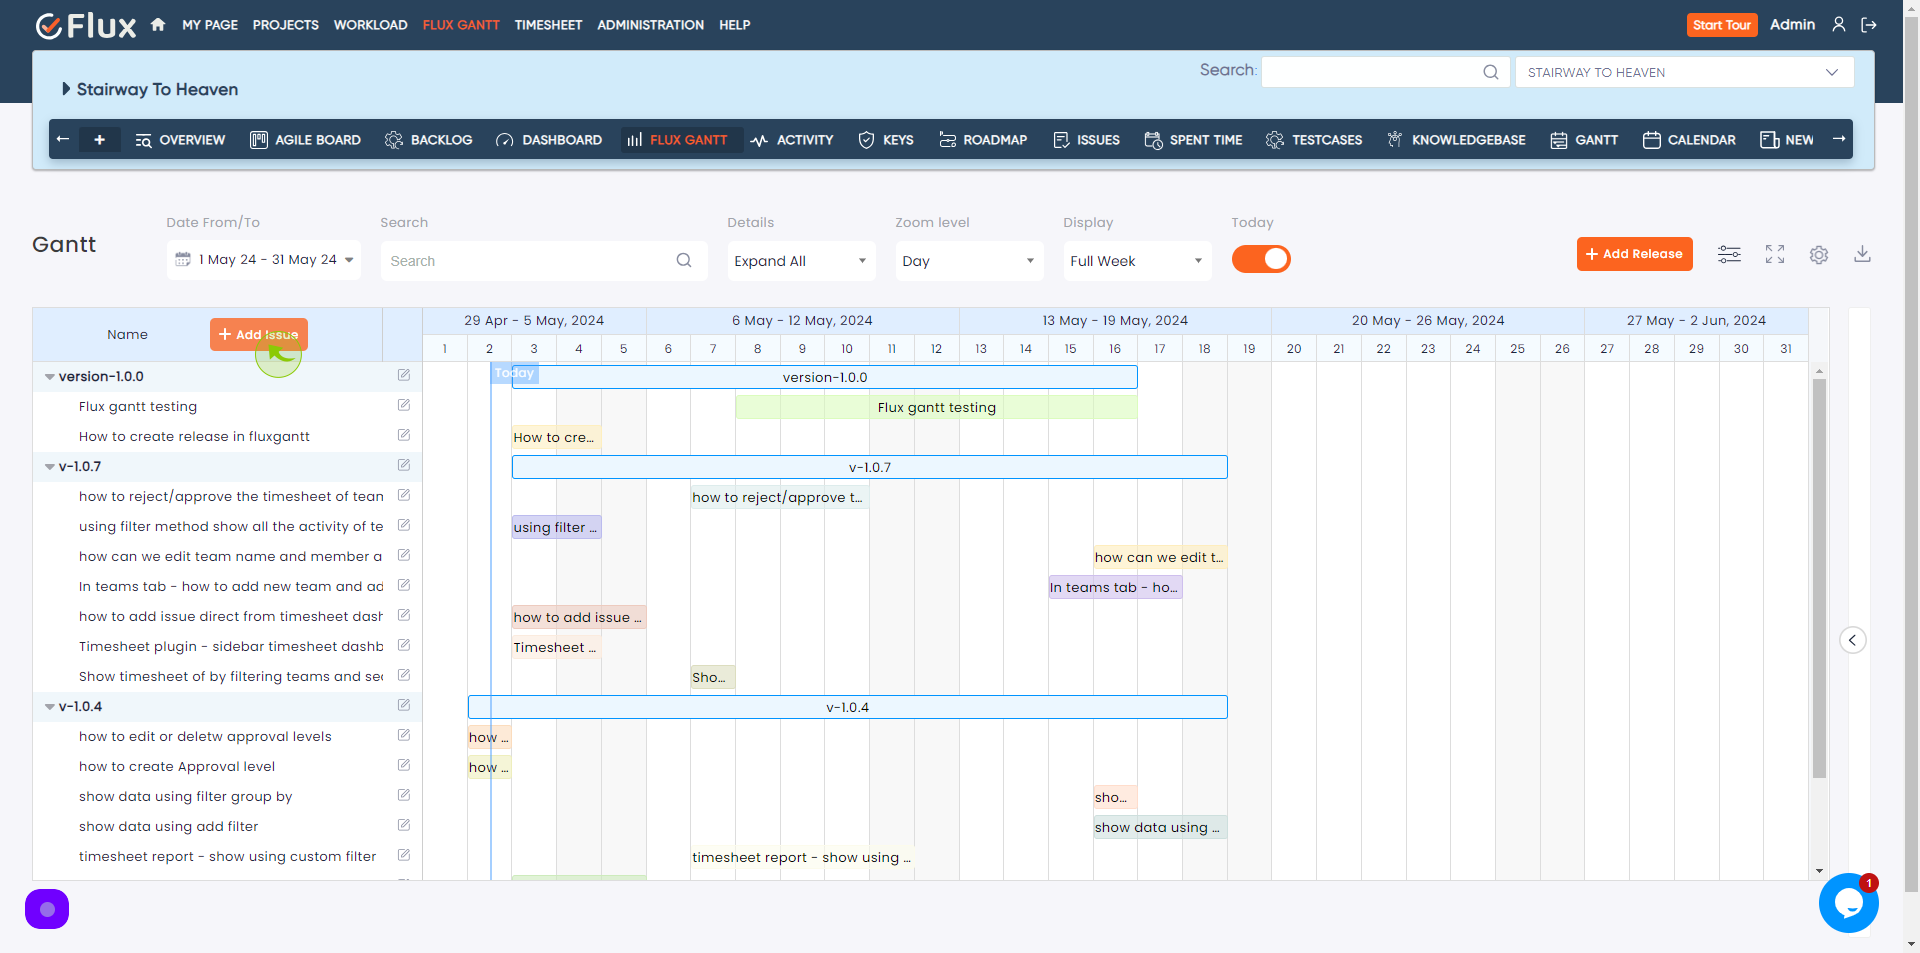Download the Gantt chart

pos(1862,254)
